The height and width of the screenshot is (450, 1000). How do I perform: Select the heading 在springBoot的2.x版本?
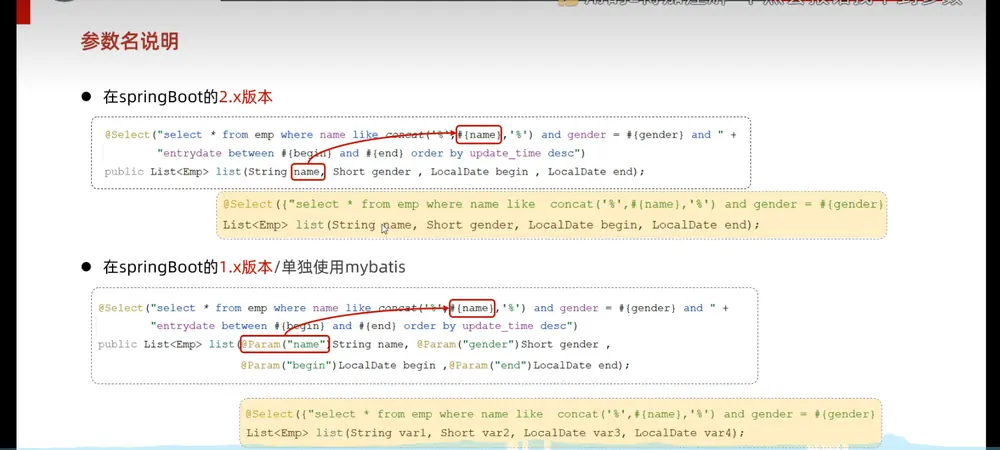point(188,98)
